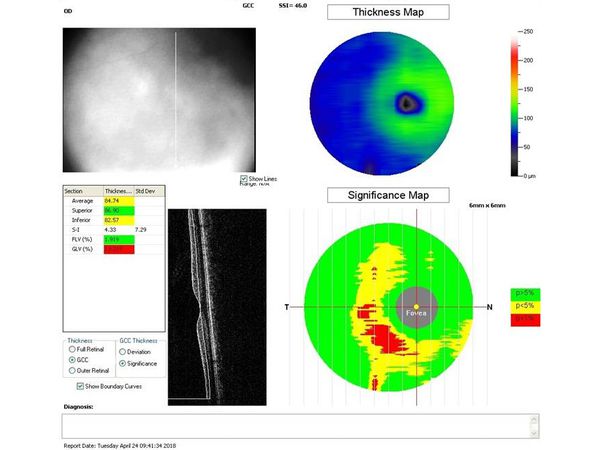Click the Section column header
The height and width of the screenshot is (450, 600).
(82, 190)
